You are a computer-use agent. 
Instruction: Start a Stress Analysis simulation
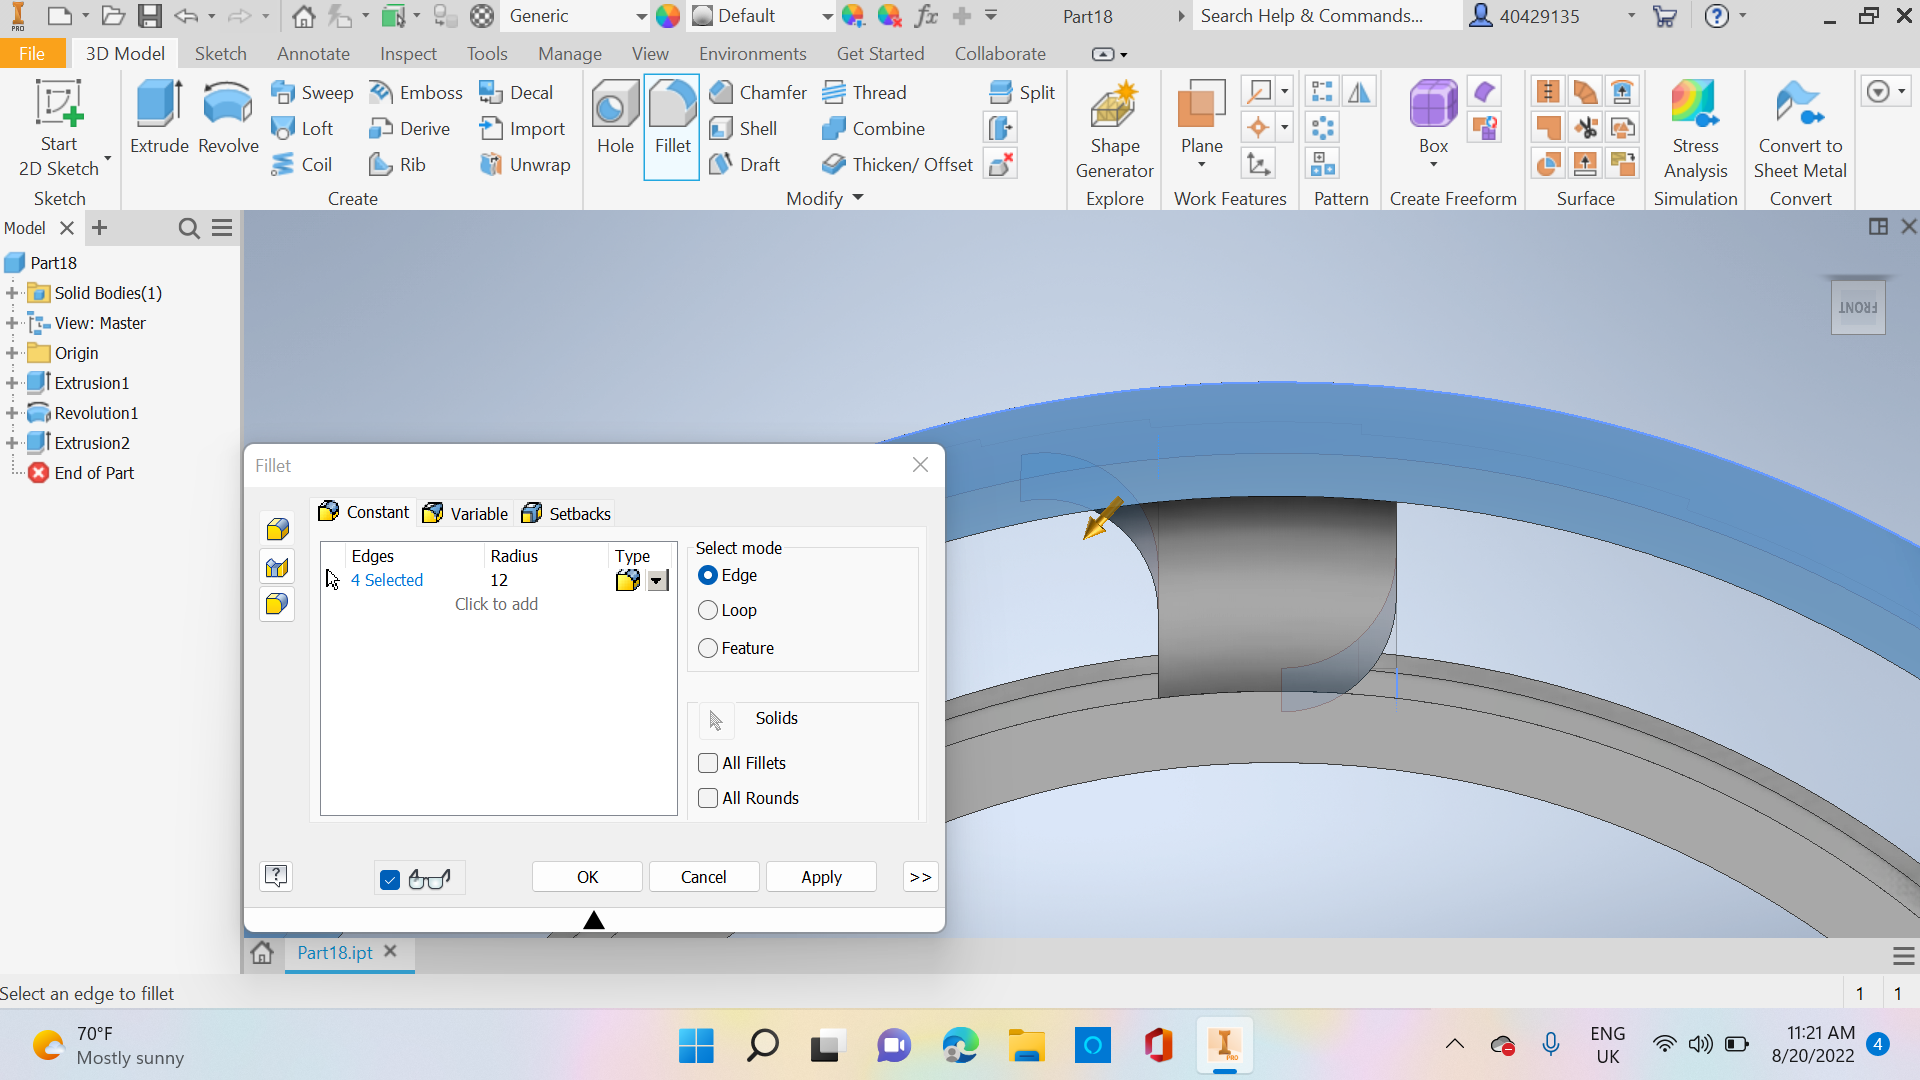[x=1695, y=106]
